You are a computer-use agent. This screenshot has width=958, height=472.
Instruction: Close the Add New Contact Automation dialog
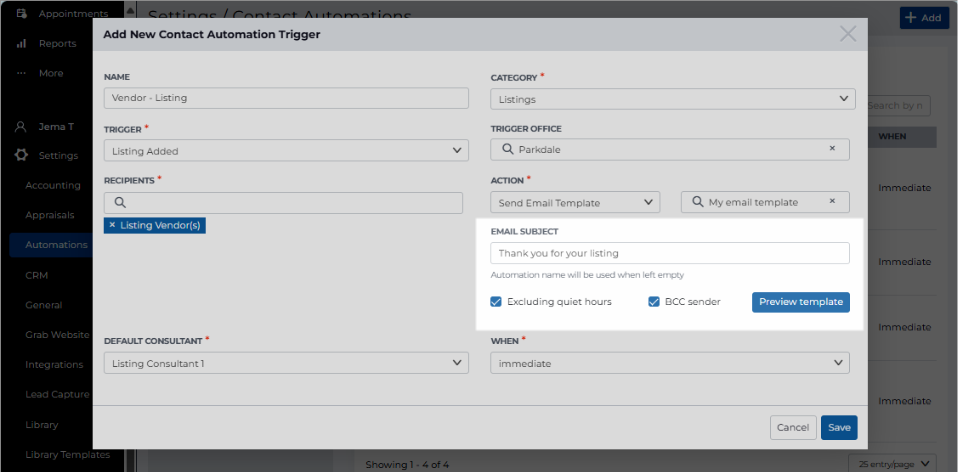click(x=847, y=34)
